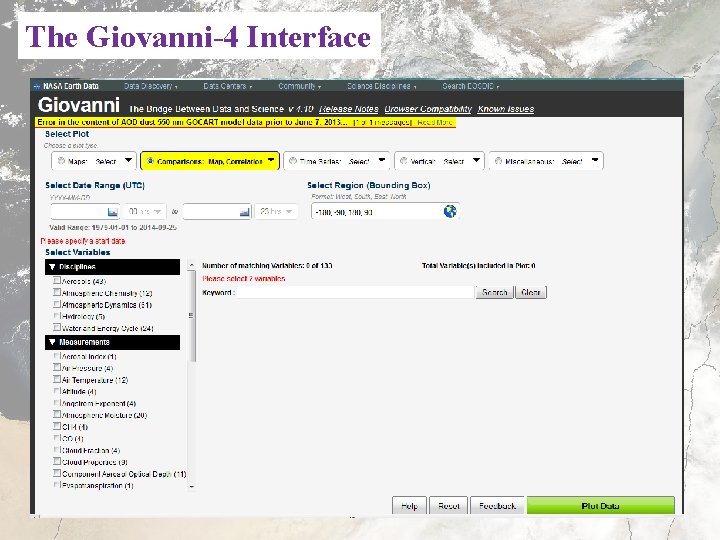Open the Science Disciplines menu
This screenshot has width=720, height=540.
coord(382,86)
